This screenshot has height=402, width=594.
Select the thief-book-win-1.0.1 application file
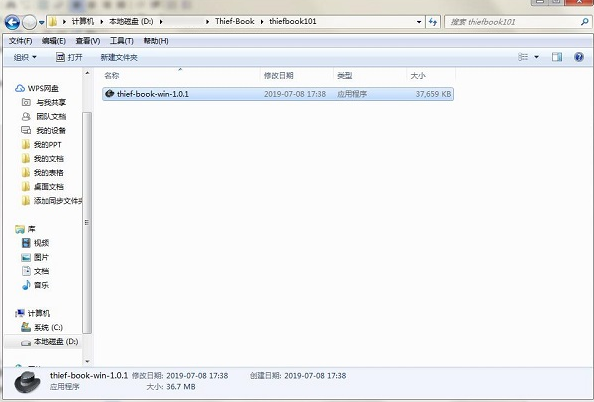[x=278, y=94]
